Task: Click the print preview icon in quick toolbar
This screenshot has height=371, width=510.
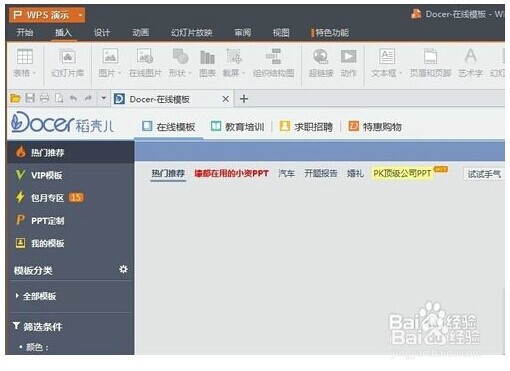Action: click(x=59, y=98)
